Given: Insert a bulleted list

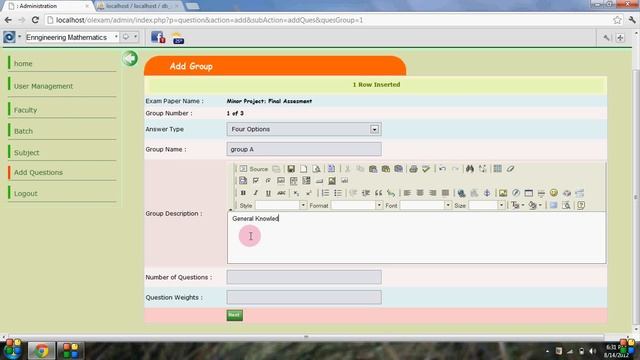Looking at the screenshot, I should pyautogui.click(x=338, y=193).
